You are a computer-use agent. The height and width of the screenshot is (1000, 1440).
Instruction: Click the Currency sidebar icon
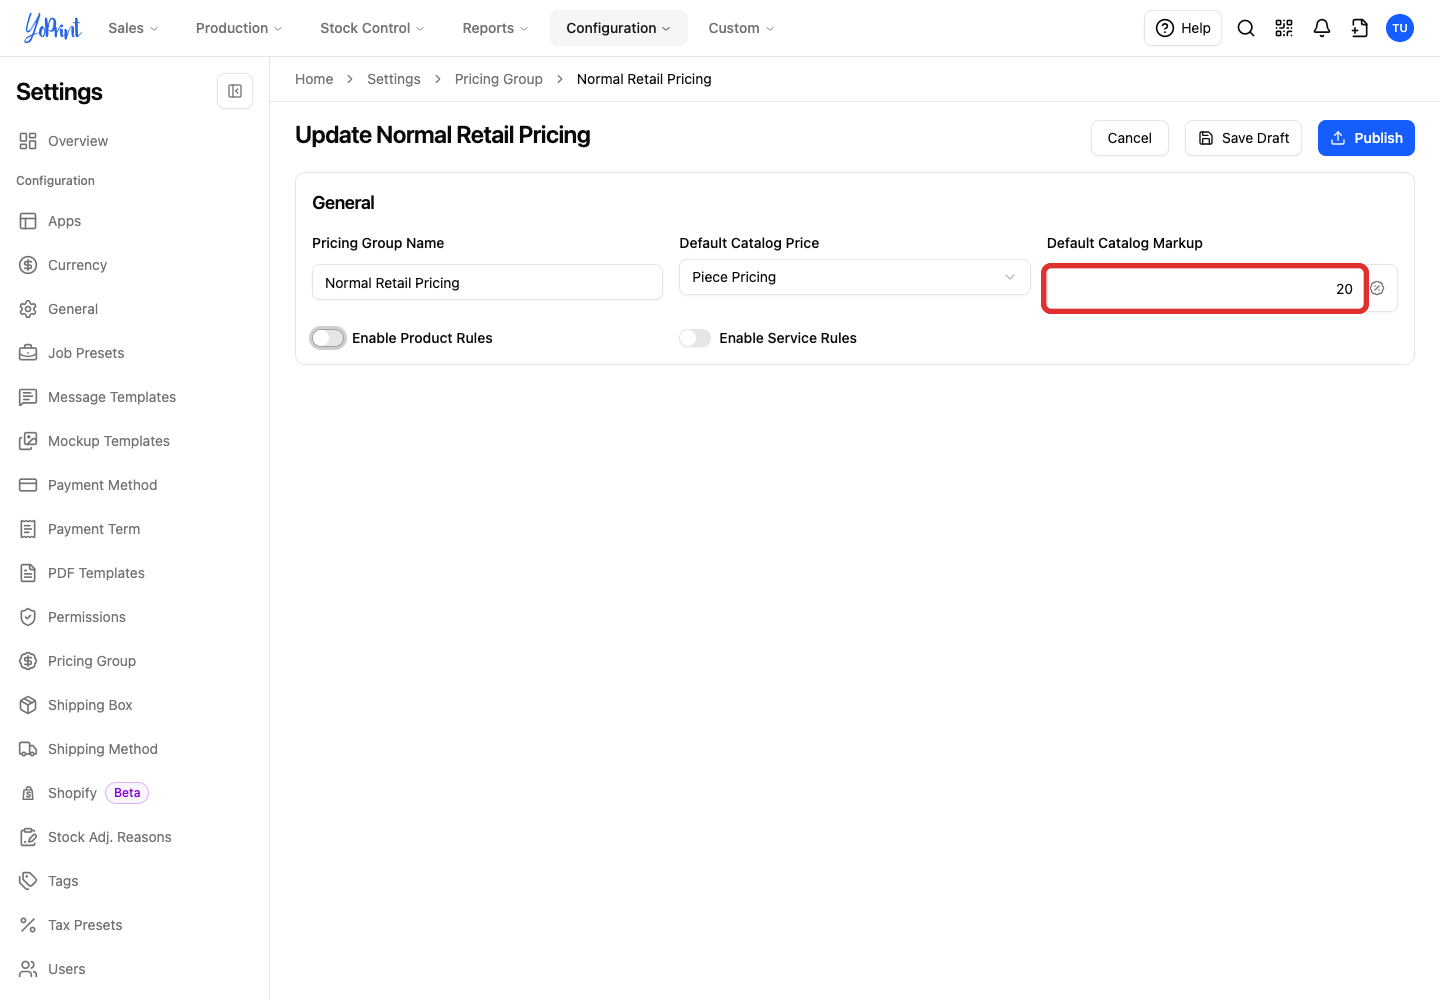(x=28, y=265)
